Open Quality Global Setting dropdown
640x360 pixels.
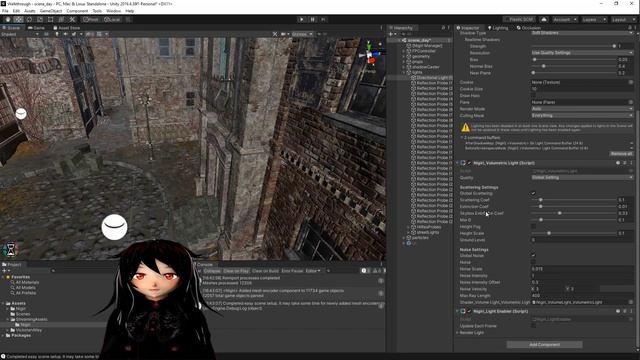(x=582, y=178)
